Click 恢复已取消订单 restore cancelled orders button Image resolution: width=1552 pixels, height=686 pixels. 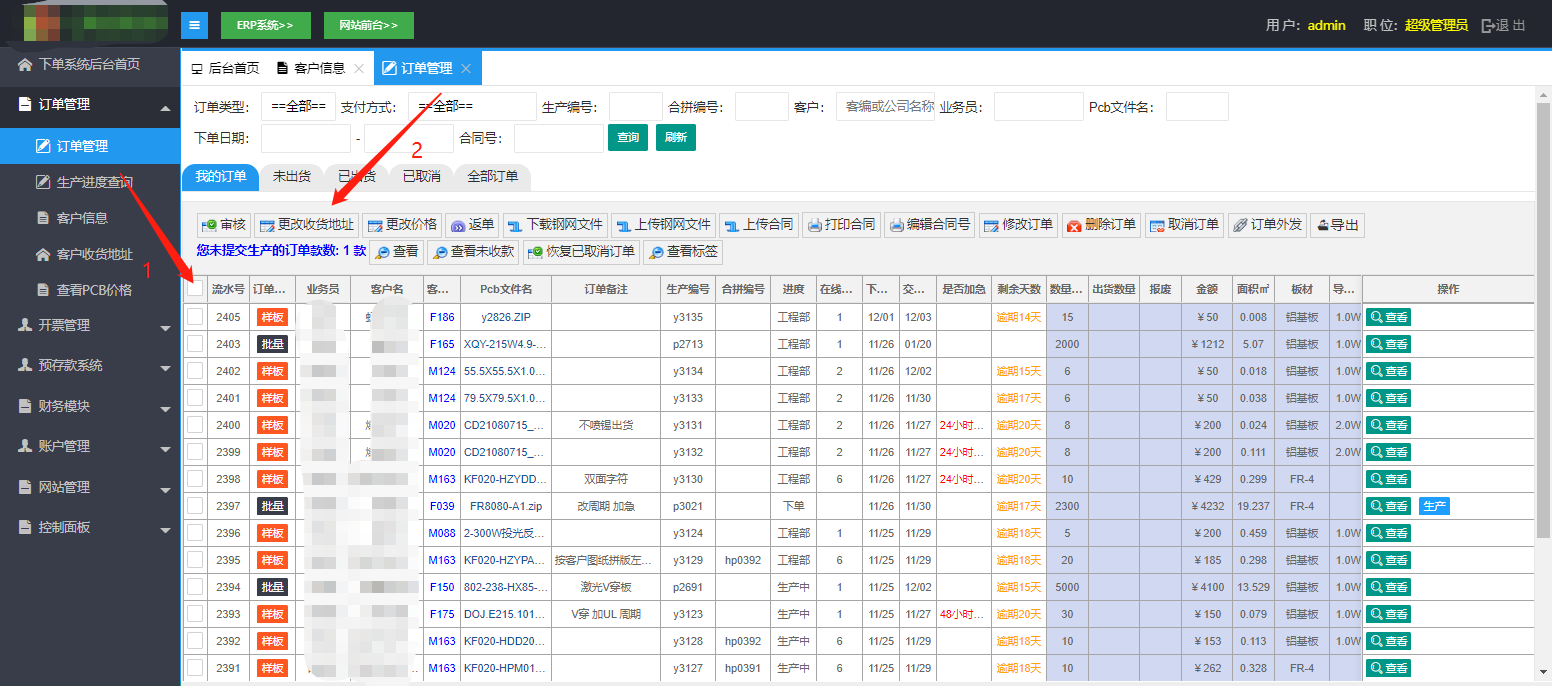[x=581, y=252]
